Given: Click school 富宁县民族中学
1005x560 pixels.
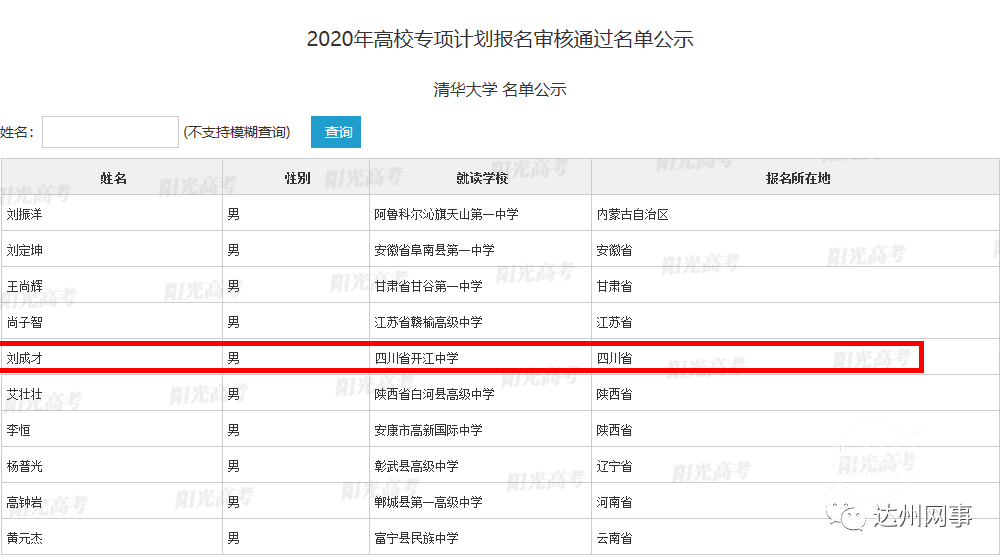Looking at the screenshot, I should point(417,538).
